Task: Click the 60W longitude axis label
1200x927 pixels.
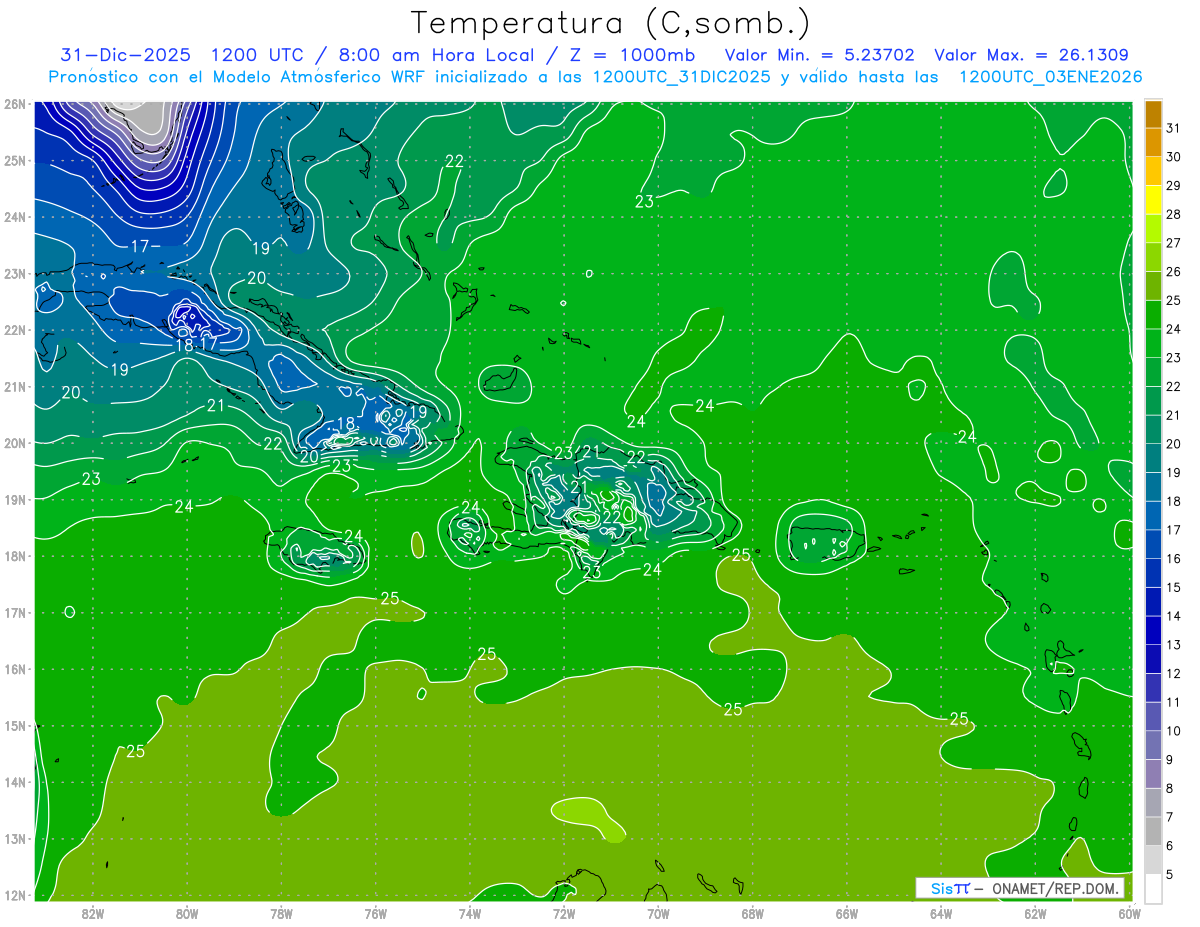Action: point(1130,912)
